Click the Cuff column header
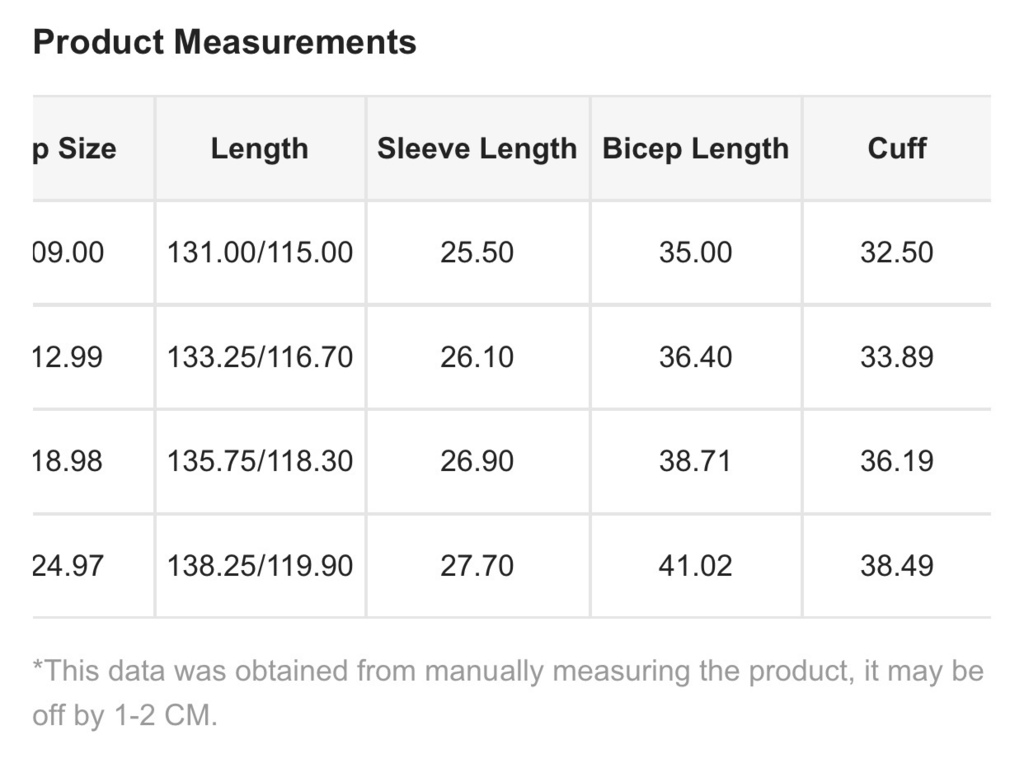Viewport: 1024px width, 773px height. click(x=897, y=148)
